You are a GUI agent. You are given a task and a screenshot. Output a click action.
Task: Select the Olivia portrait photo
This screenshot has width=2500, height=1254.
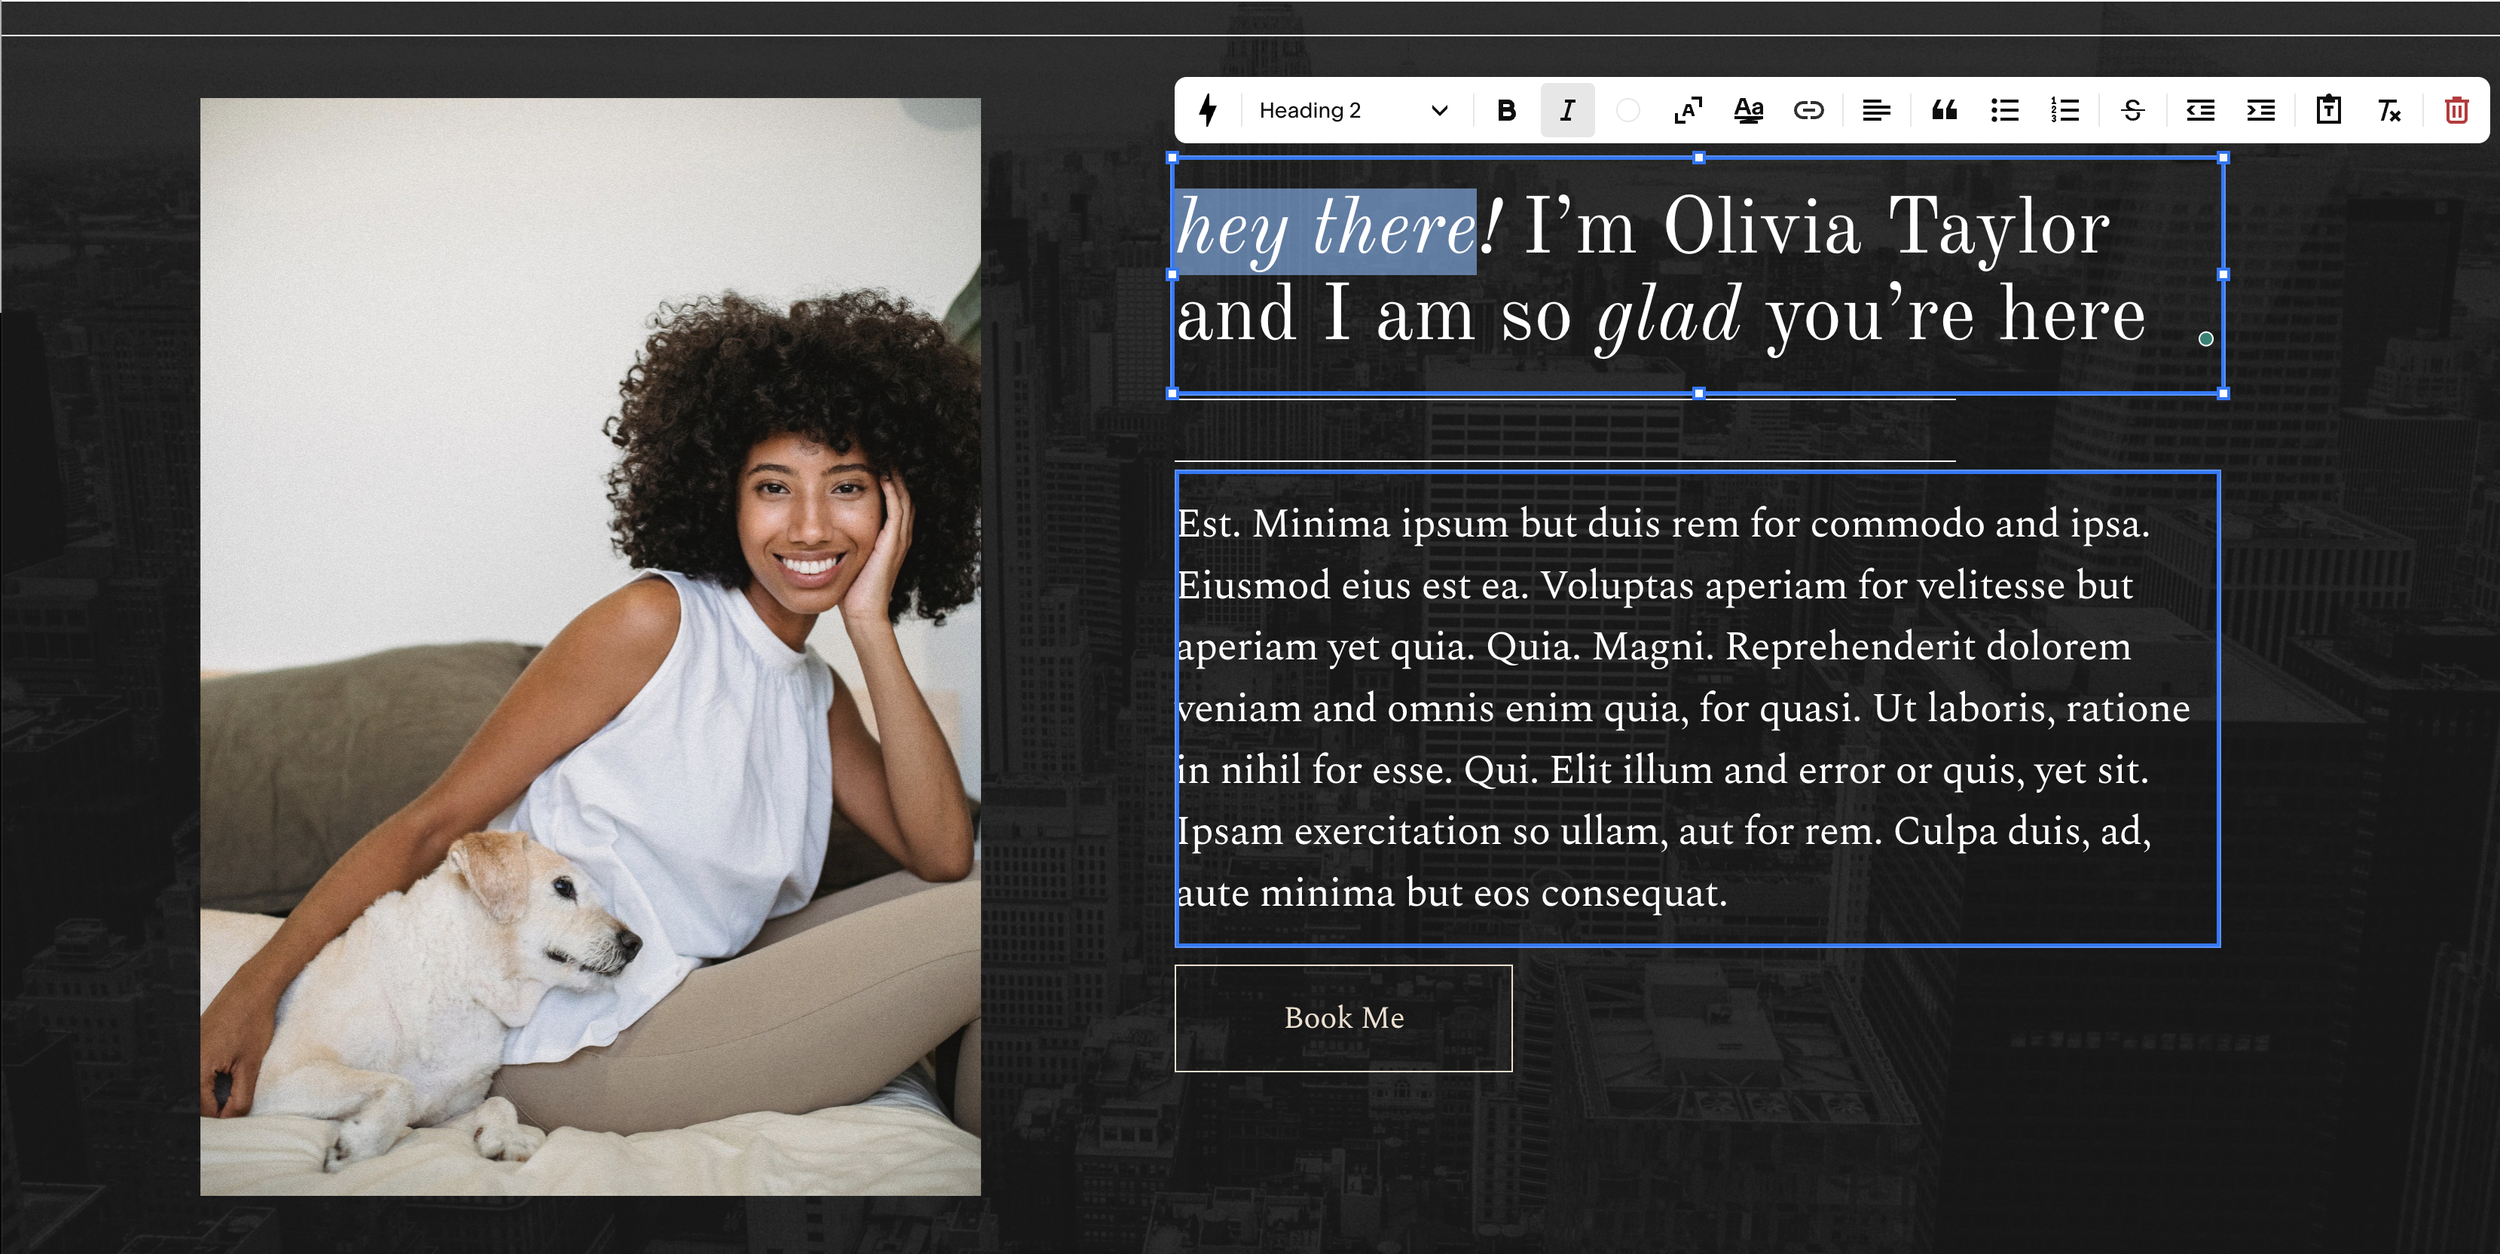tap(590, 646)
